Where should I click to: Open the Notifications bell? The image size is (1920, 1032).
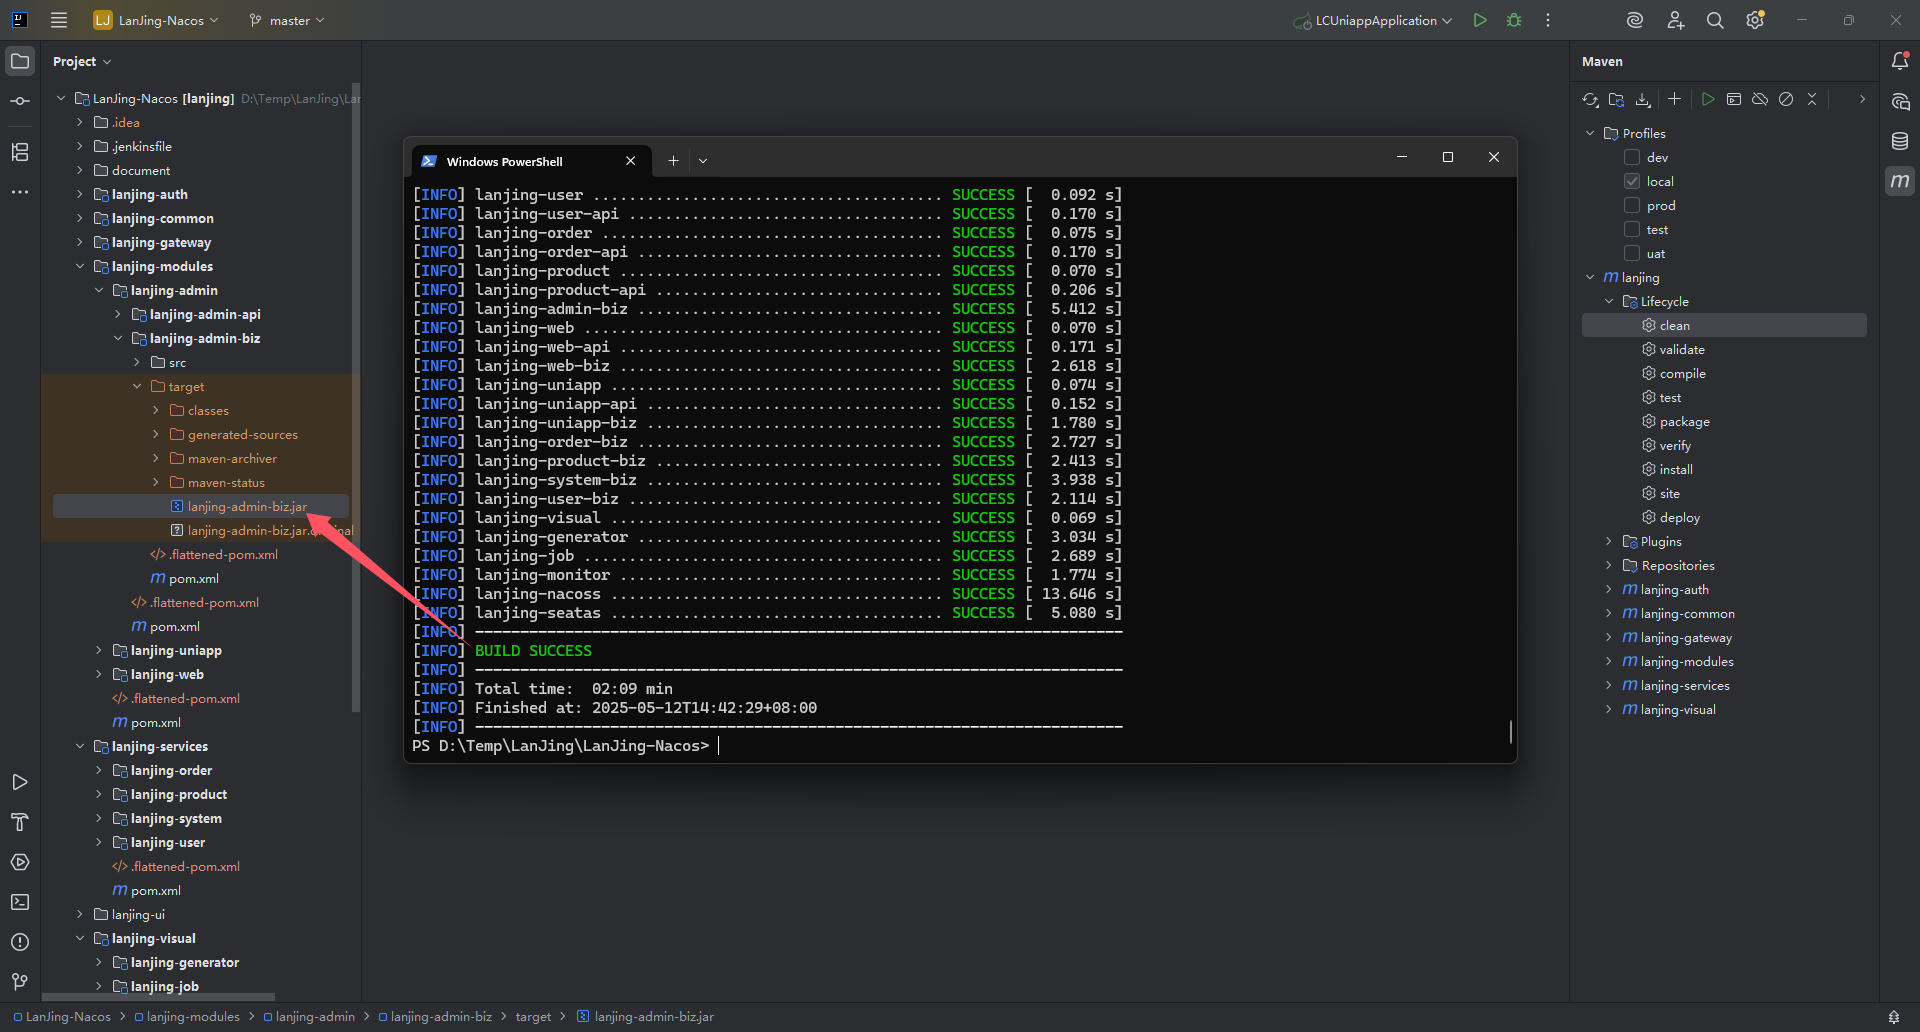tap(1900, 61)
